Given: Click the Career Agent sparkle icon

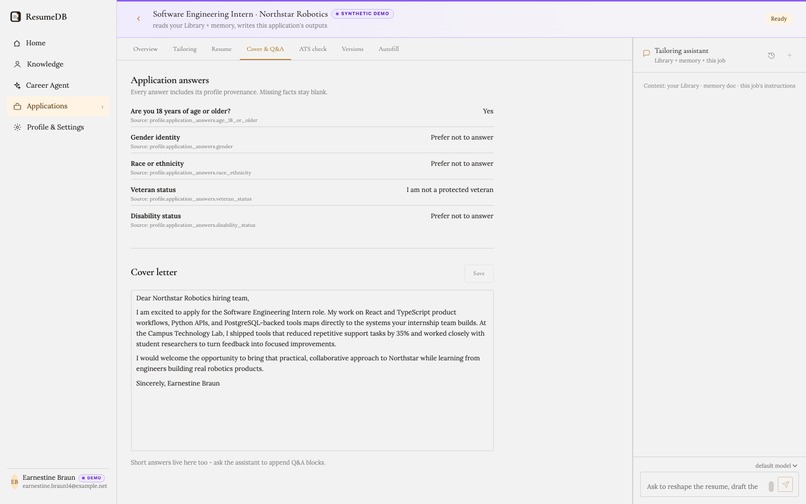Looking at the screenshot, I should pos(17,85).
